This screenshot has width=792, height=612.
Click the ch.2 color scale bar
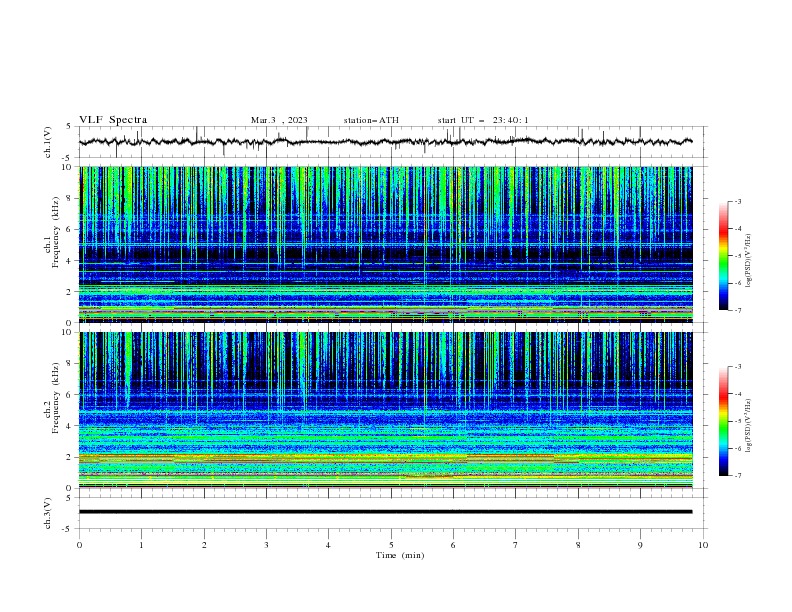click(x=723, y=421)
